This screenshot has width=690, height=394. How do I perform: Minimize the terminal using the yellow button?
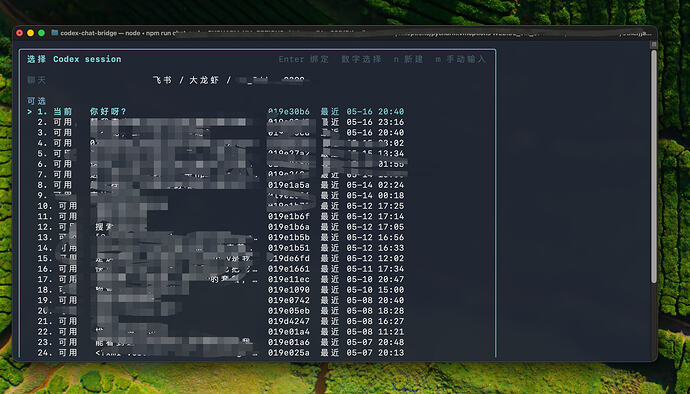(30, 33)
